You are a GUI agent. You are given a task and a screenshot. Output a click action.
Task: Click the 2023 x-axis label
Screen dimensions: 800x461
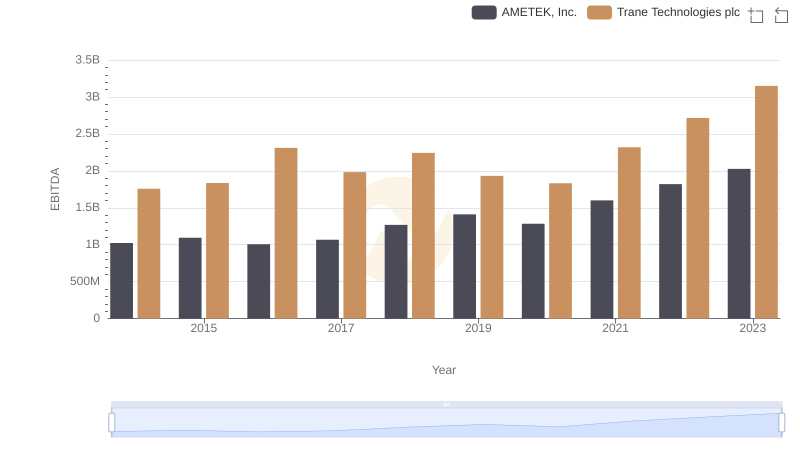pyautogui.click(x=753, y=328)
